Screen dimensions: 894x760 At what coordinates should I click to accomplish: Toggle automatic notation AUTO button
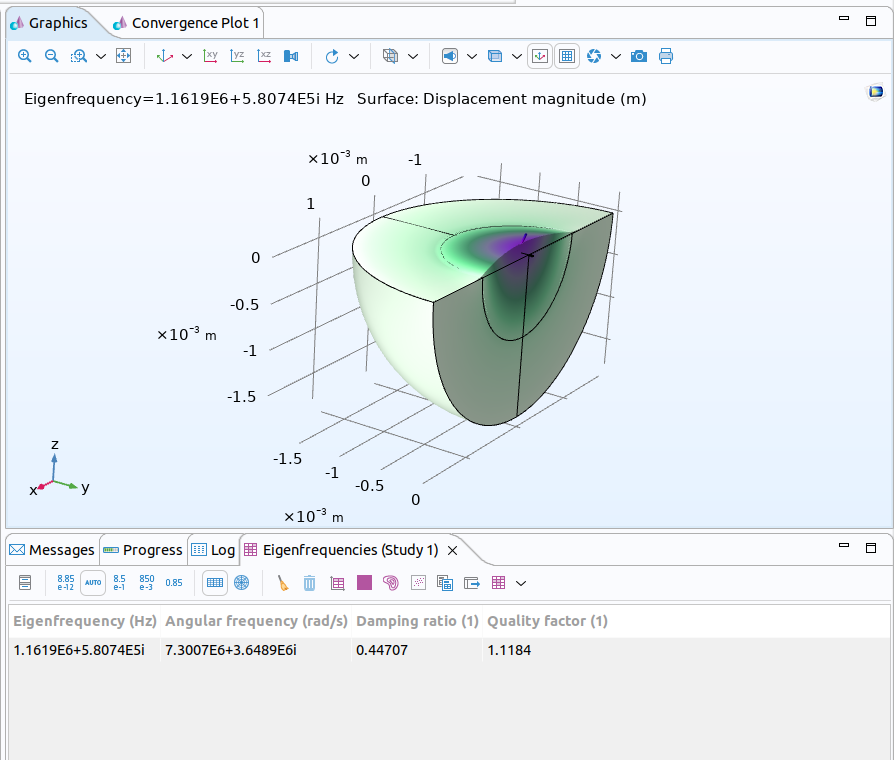[93, 582]
